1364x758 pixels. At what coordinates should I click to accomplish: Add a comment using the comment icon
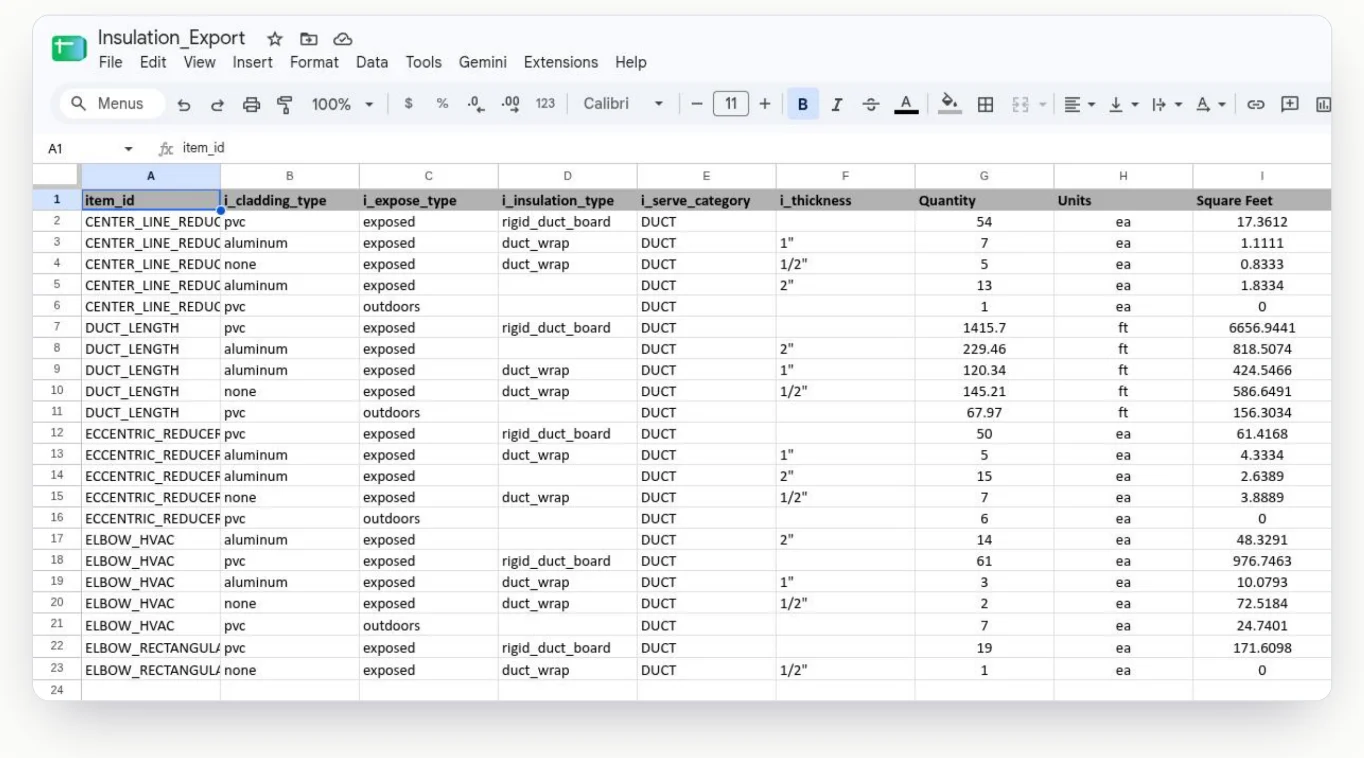pyautogui.click(x=1290, y=104)
